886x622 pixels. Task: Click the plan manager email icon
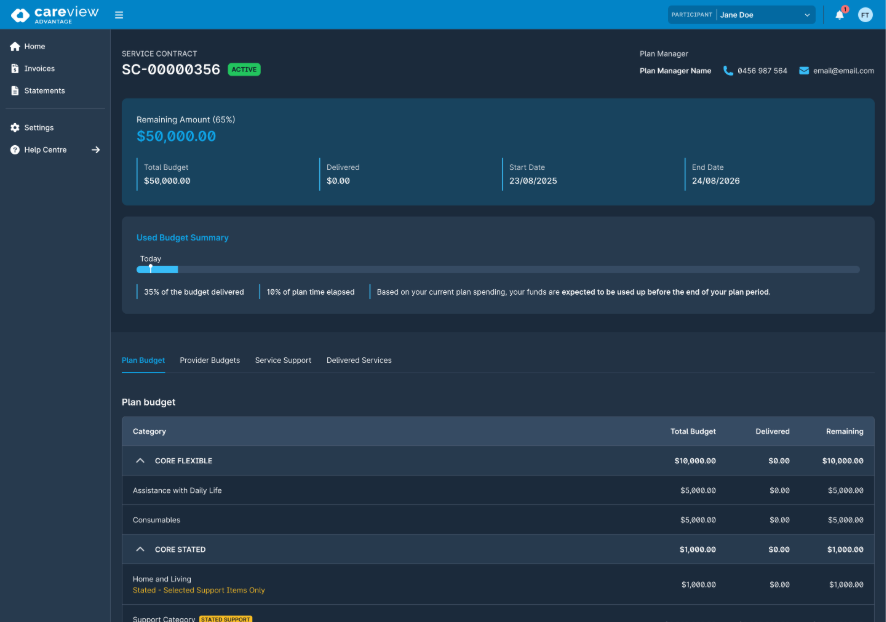[x=803, y=71]
